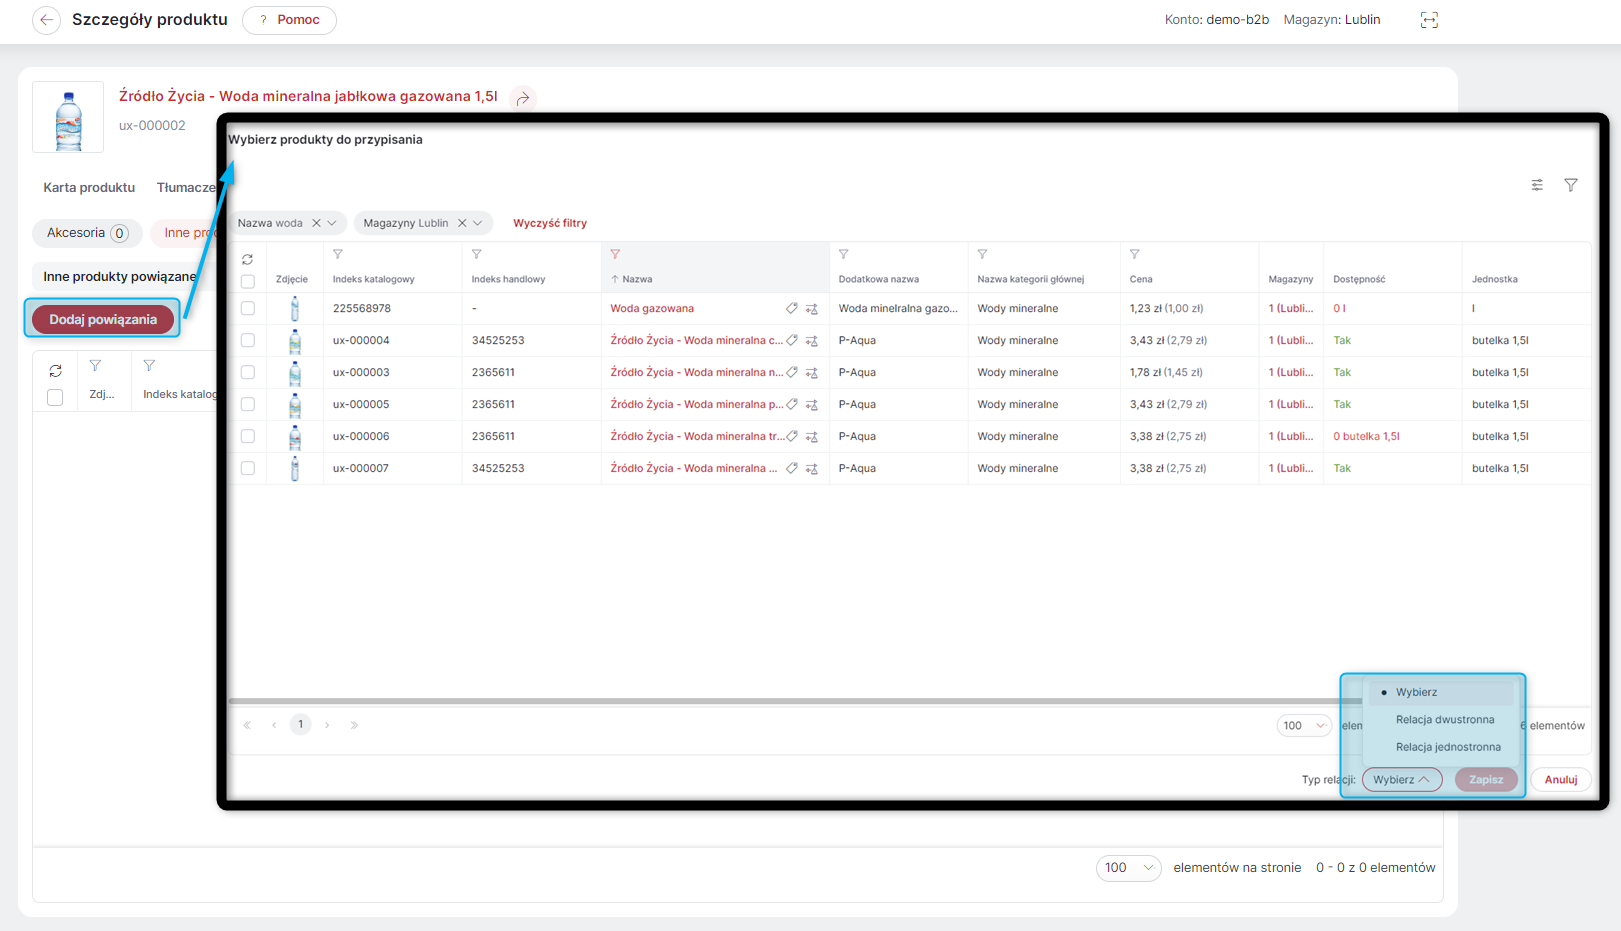Open Woda gazowana product link
Screen dimensions: 1621x931
point(652,308)
